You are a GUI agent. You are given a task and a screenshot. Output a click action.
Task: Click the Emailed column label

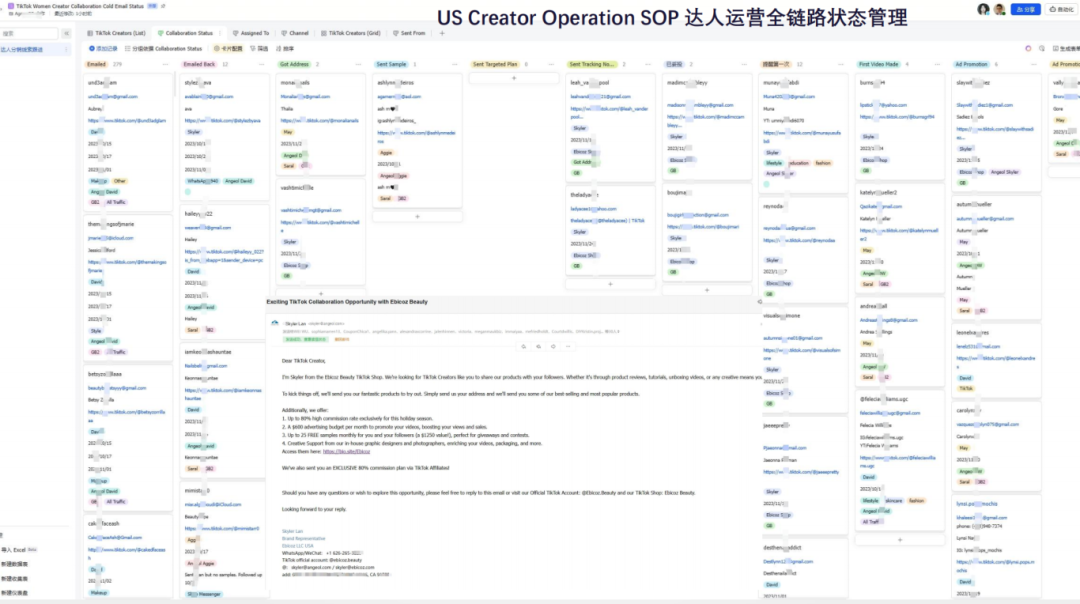96,64
